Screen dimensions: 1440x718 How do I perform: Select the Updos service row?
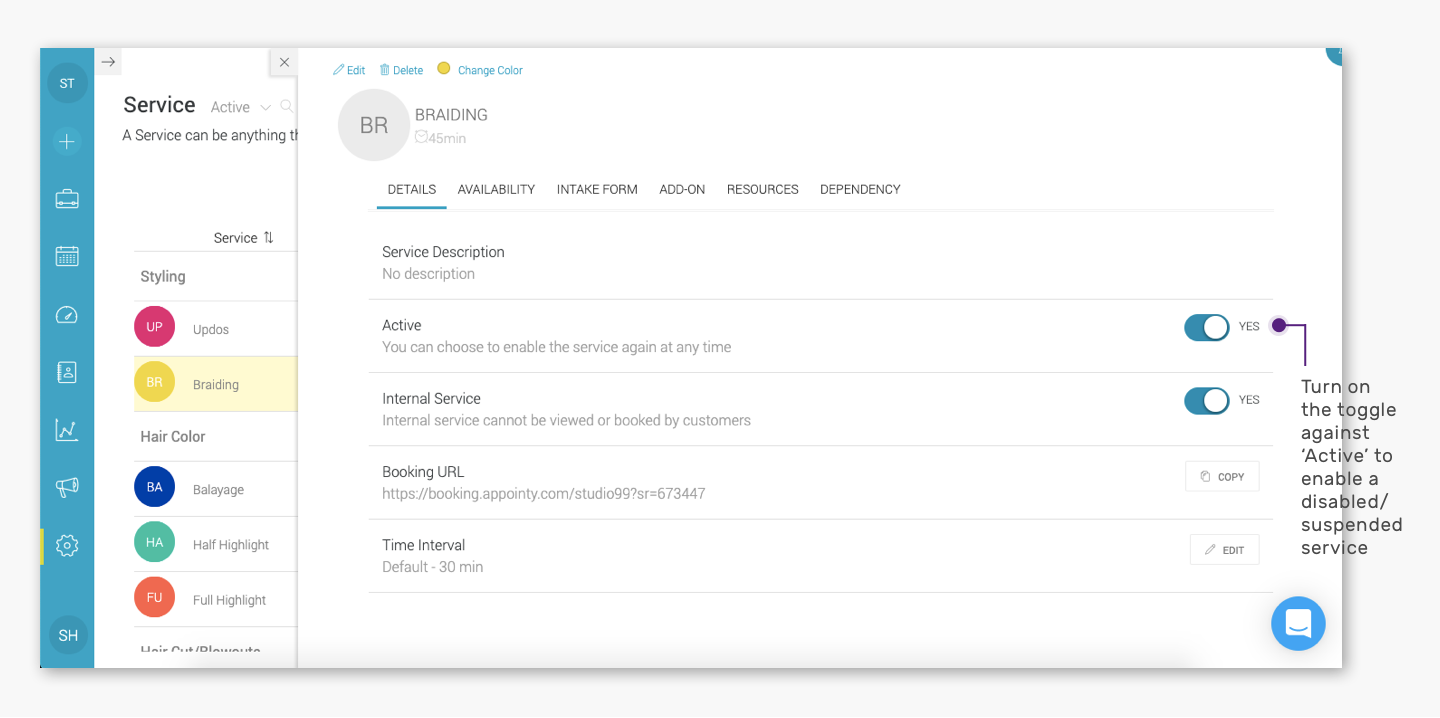tap(215, 329)
